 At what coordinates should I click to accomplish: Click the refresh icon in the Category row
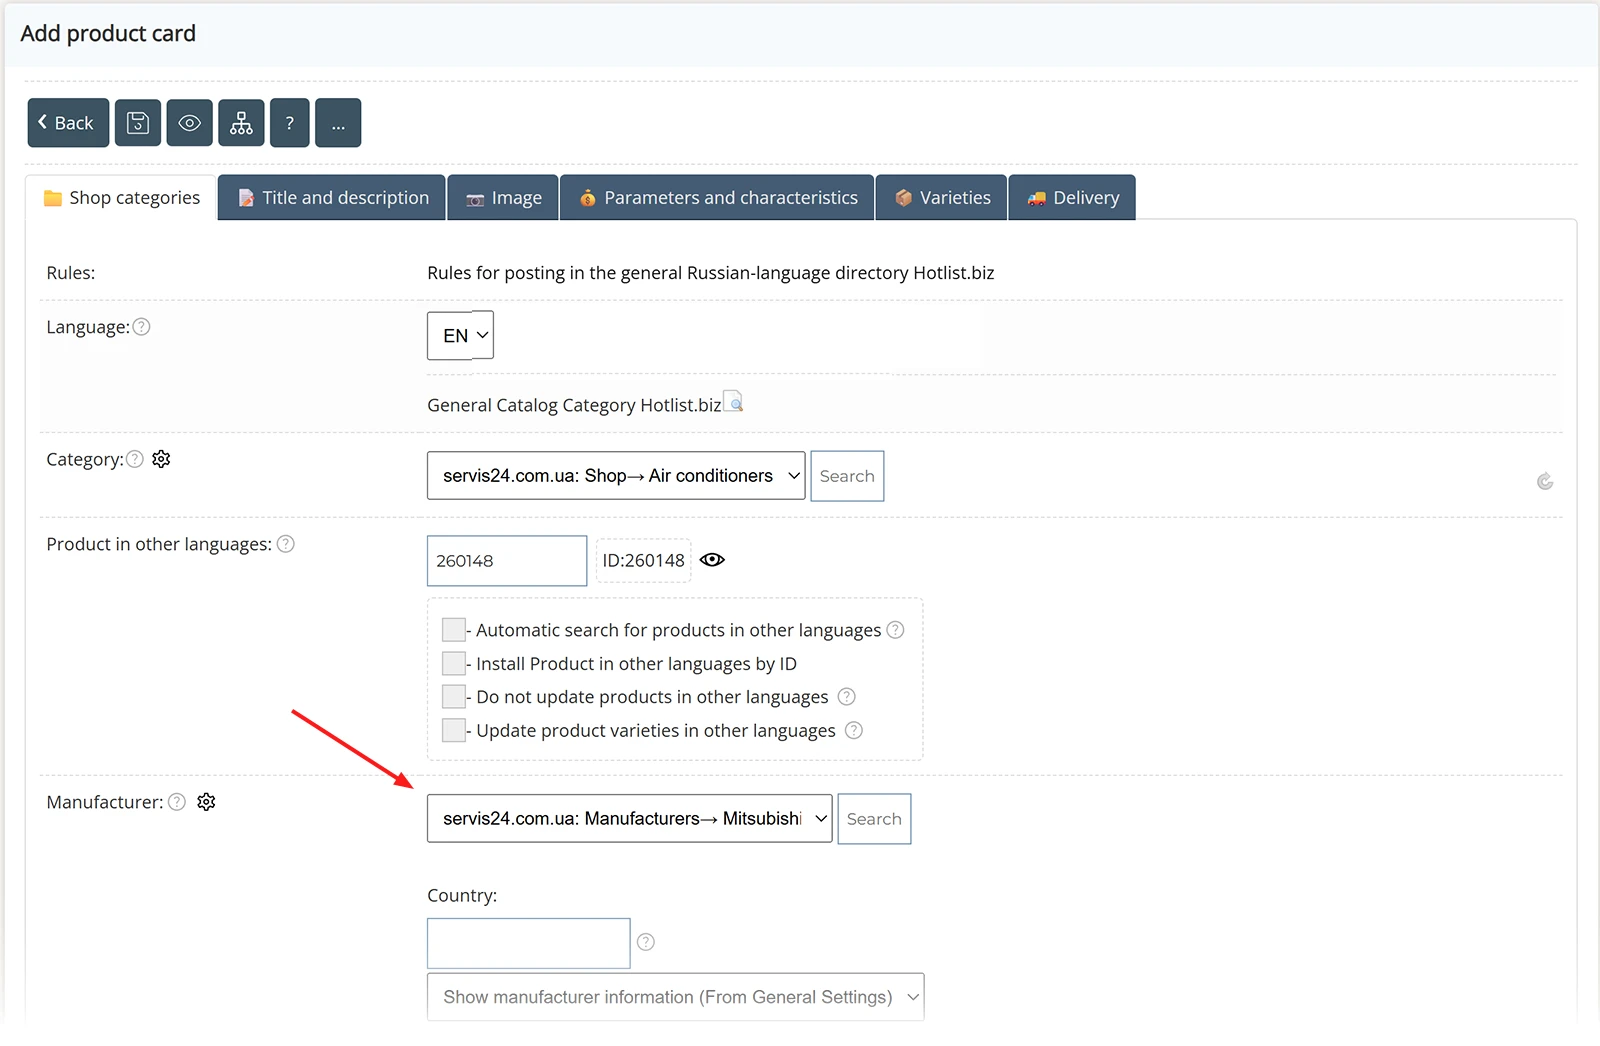click(1545, 482)
